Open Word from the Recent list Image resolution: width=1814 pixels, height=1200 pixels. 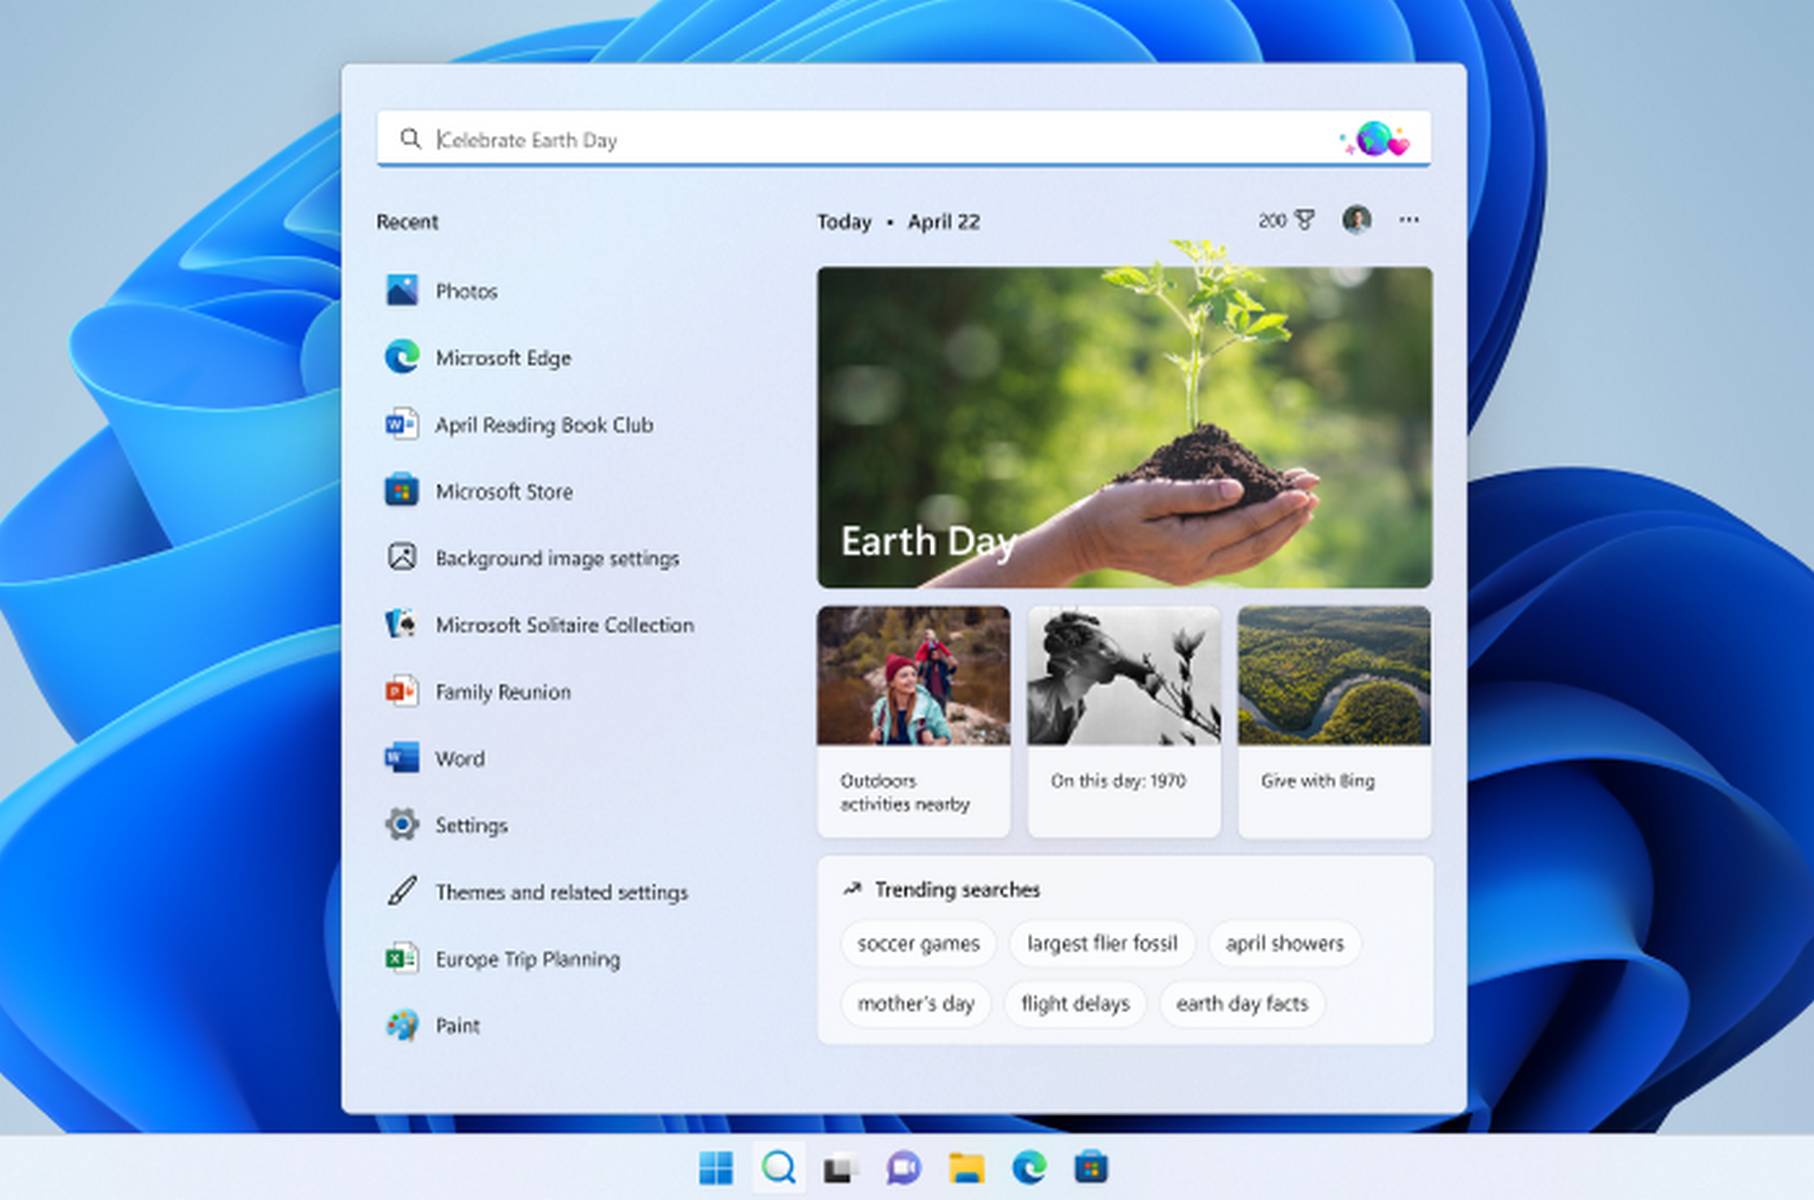tap(459, 758)
